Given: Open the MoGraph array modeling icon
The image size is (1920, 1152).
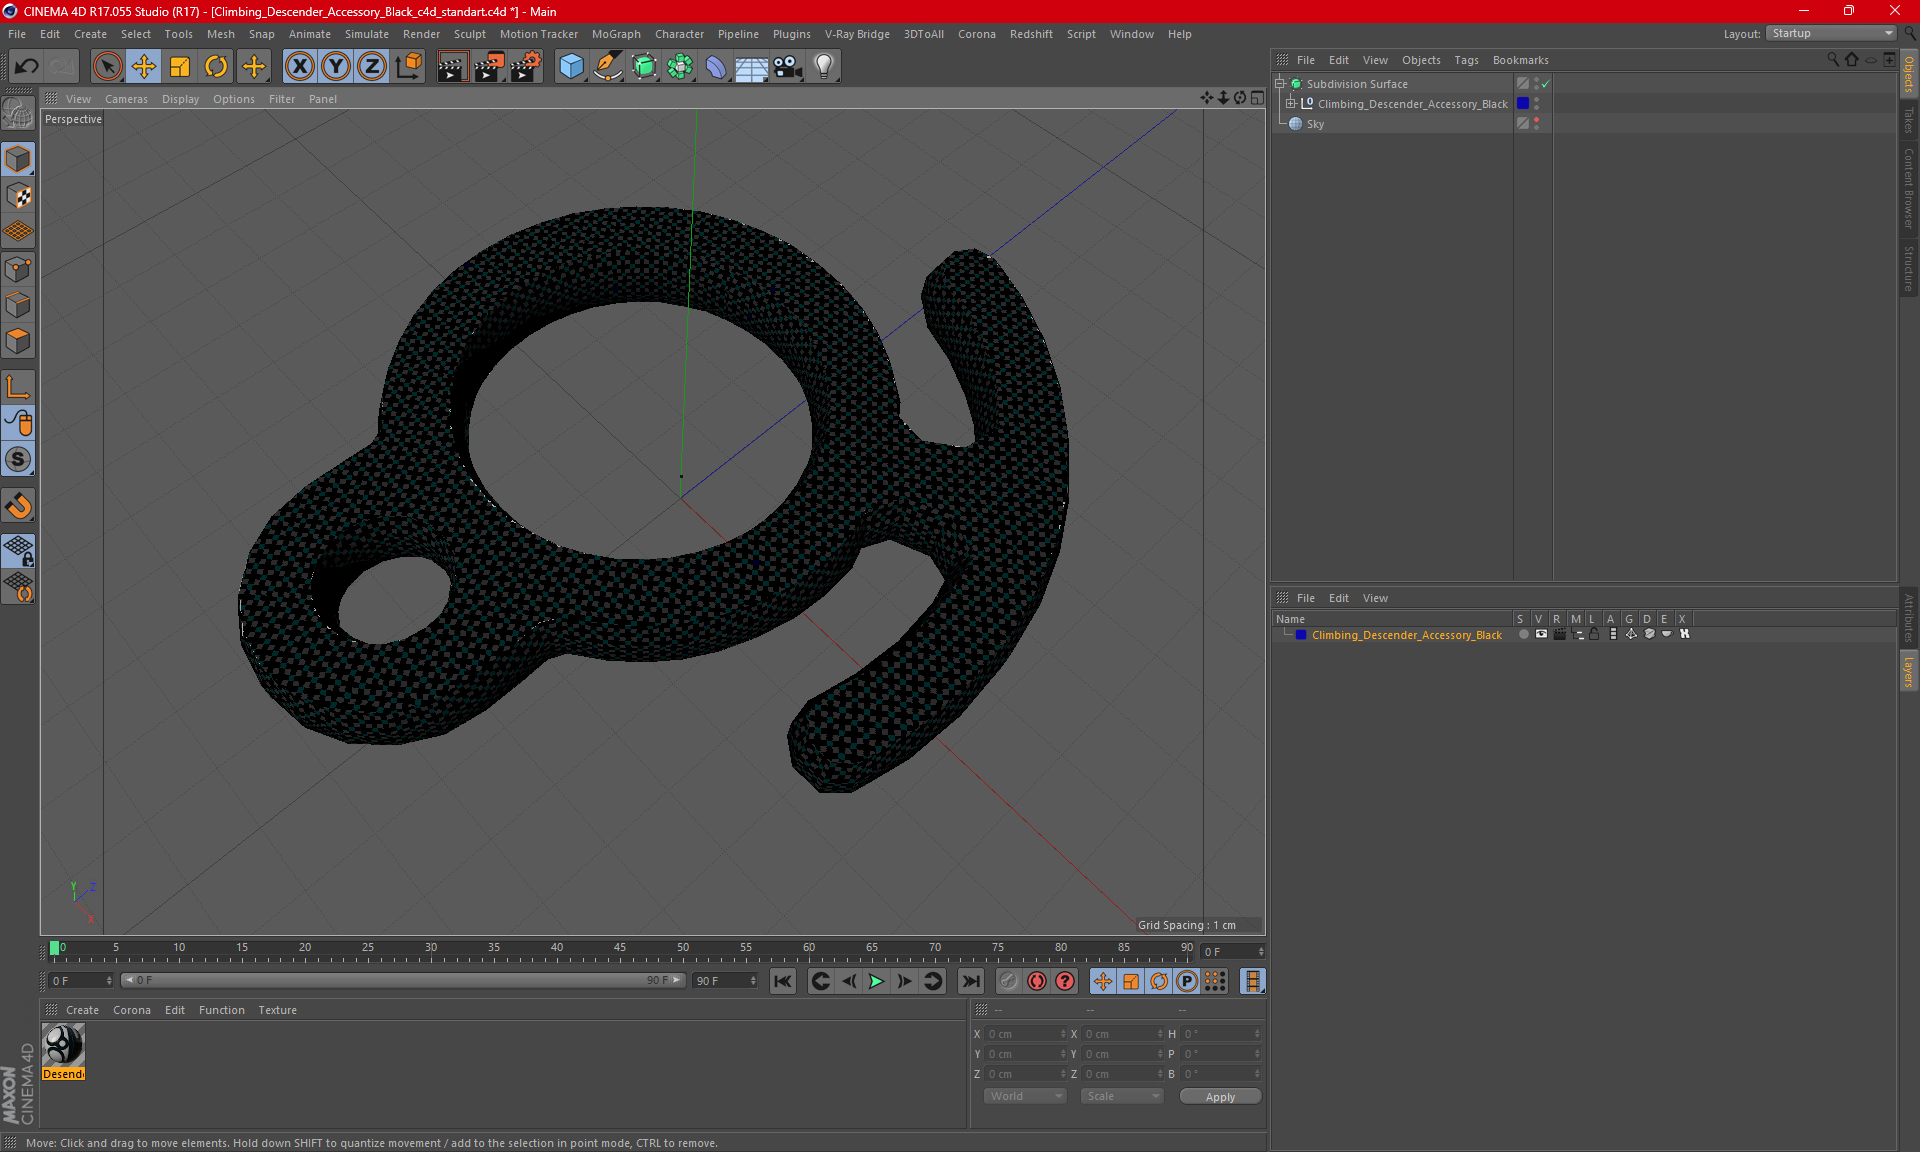Looking at the screenshot, I should (680, 67).
